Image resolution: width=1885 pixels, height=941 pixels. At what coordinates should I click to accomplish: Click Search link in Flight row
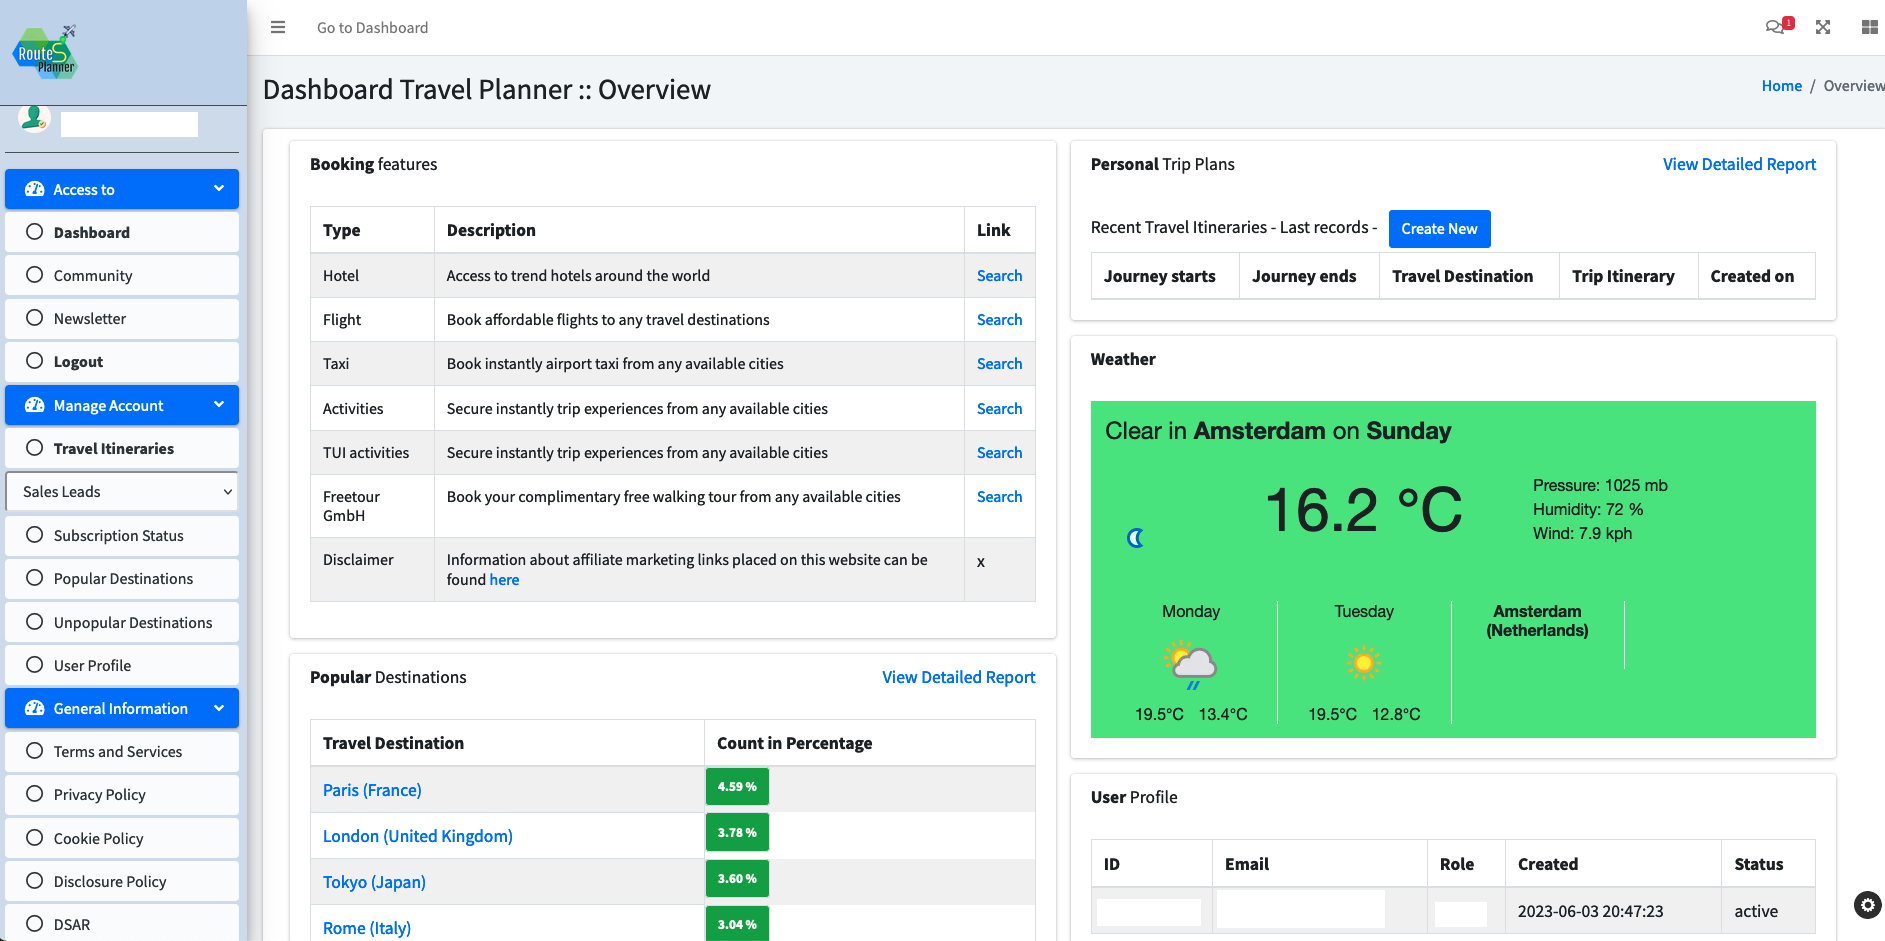pos(999,319)
